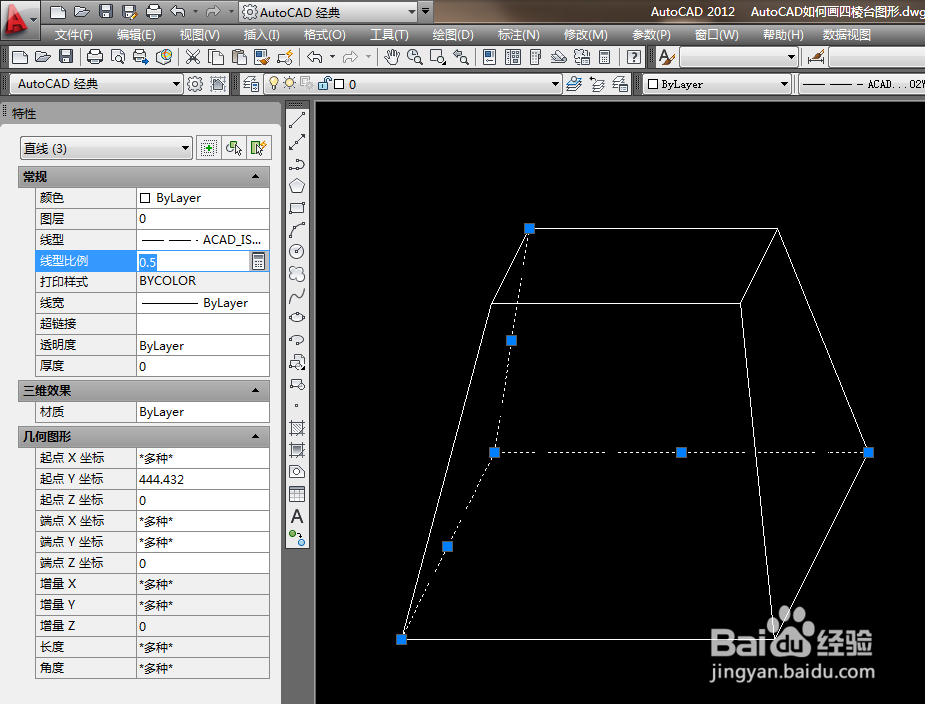Click the 起点 Y 坐标 value 444.432
This screenshot has height=704, width=925.
click(203, 479)
